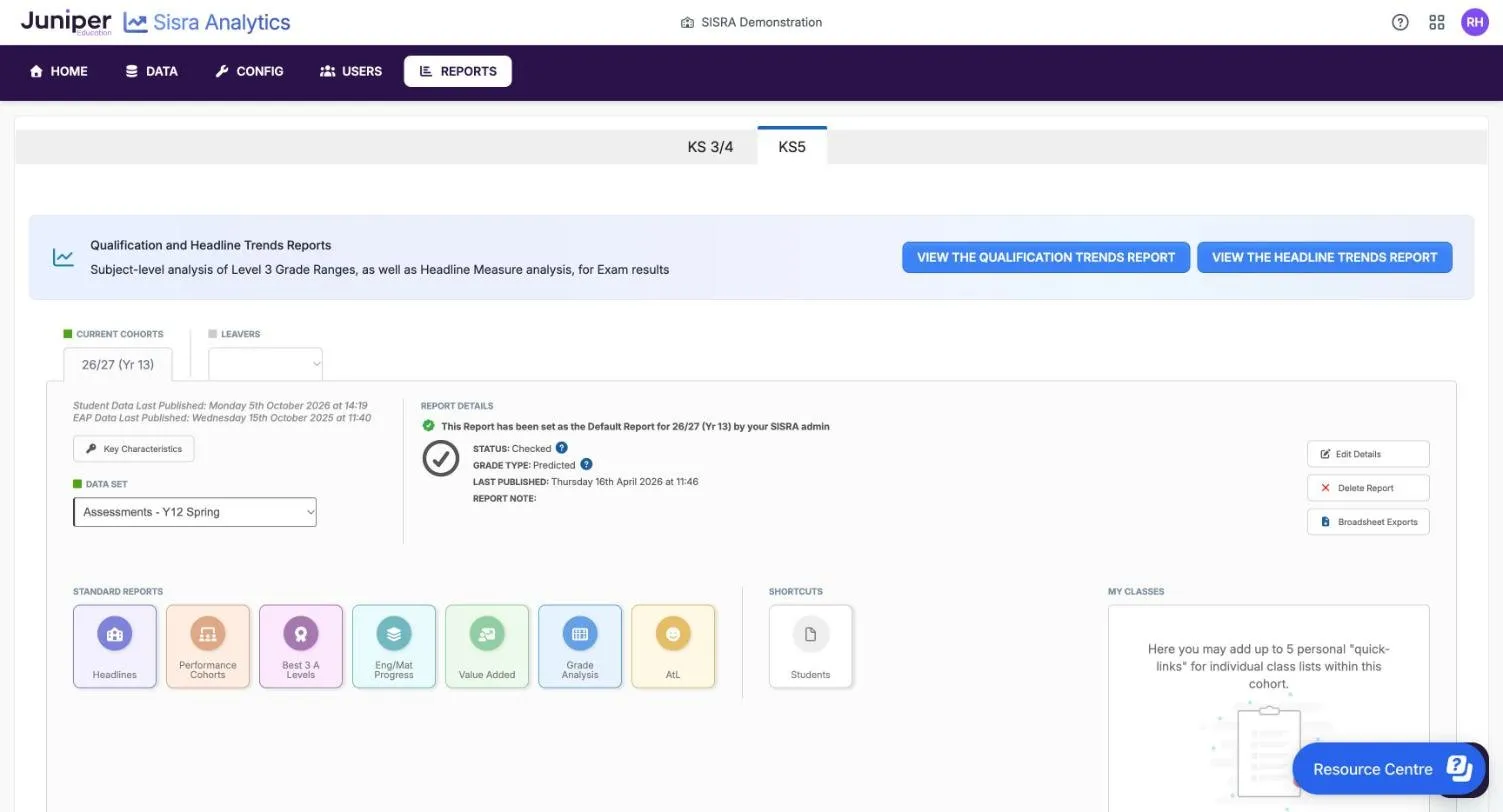The width and height of the screenshot is (1503, 812).
Task: Open the Value Added report
Action: click(487, 646)
